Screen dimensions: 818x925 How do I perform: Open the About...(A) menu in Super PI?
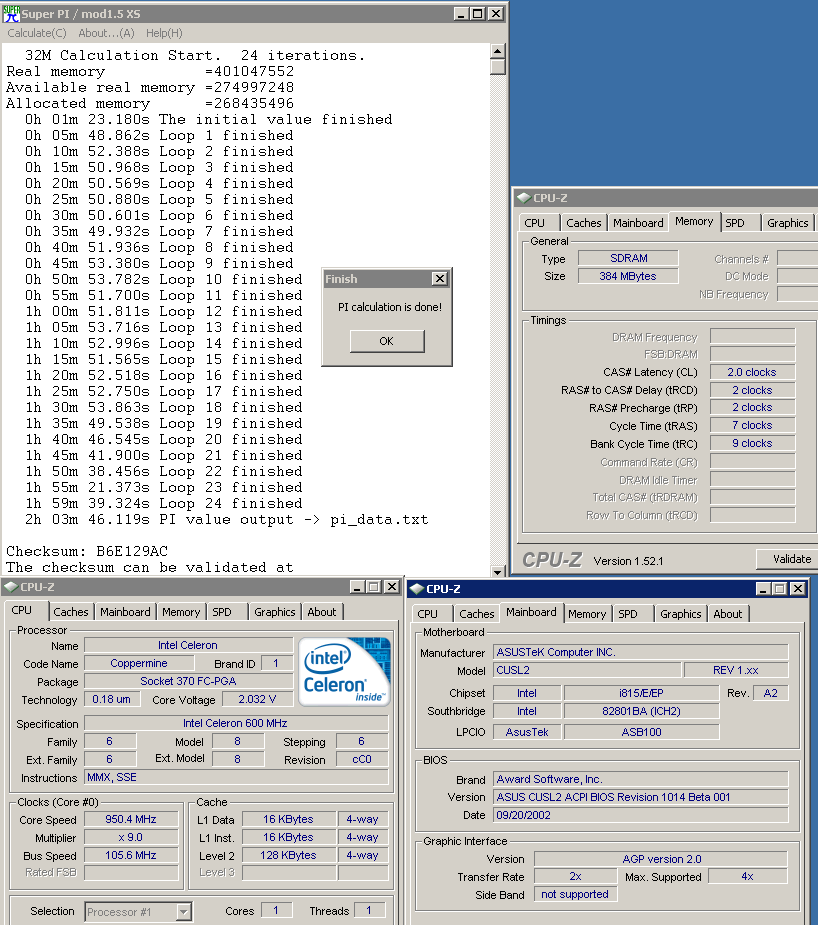[106, 33]
